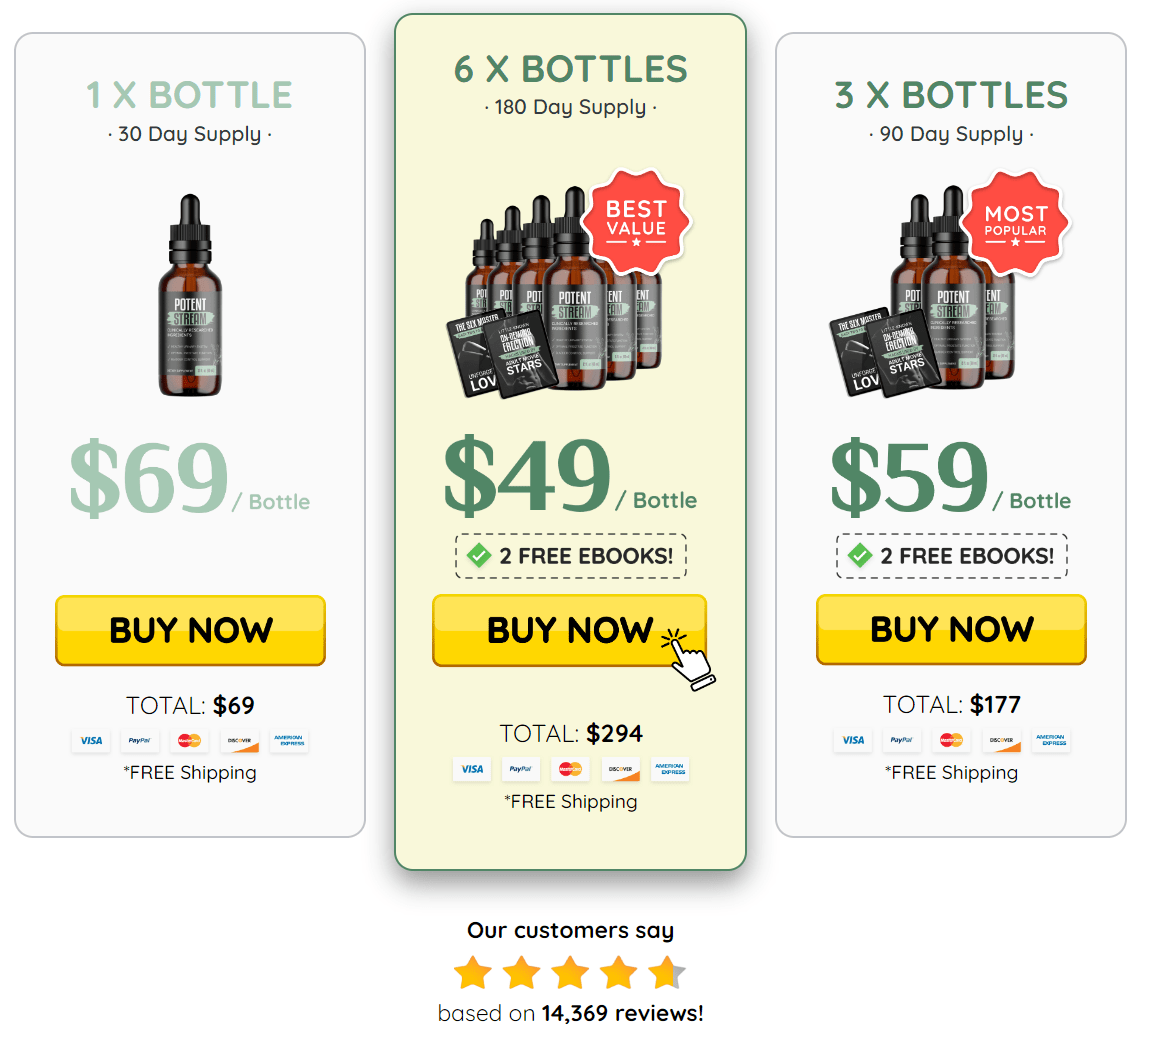Click the American Express icon in the 1 bottle card

(x=289, y=741)
